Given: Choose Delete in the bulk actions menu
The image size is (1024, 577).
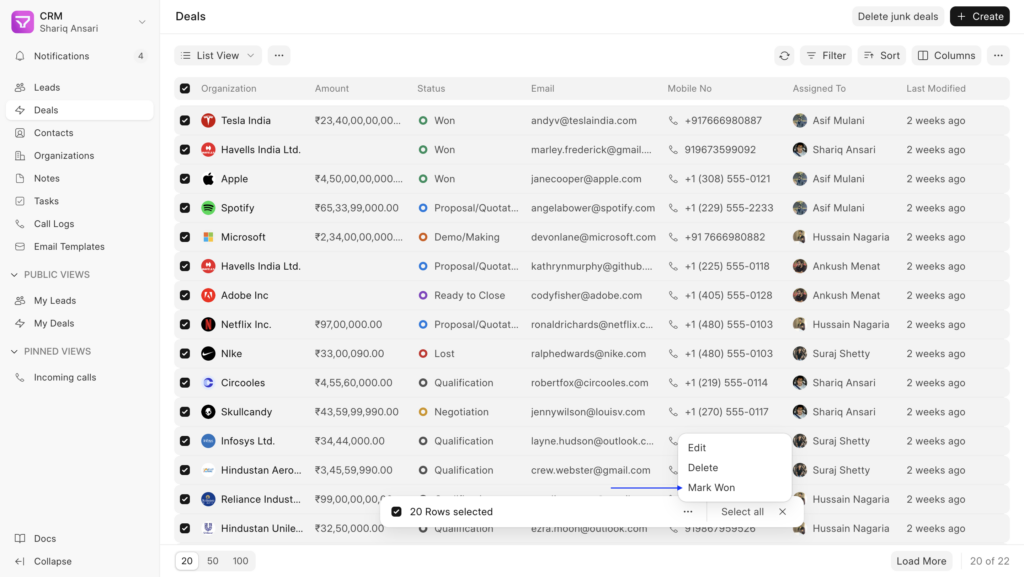Looking at the screenshot, I should coord(703,468).
